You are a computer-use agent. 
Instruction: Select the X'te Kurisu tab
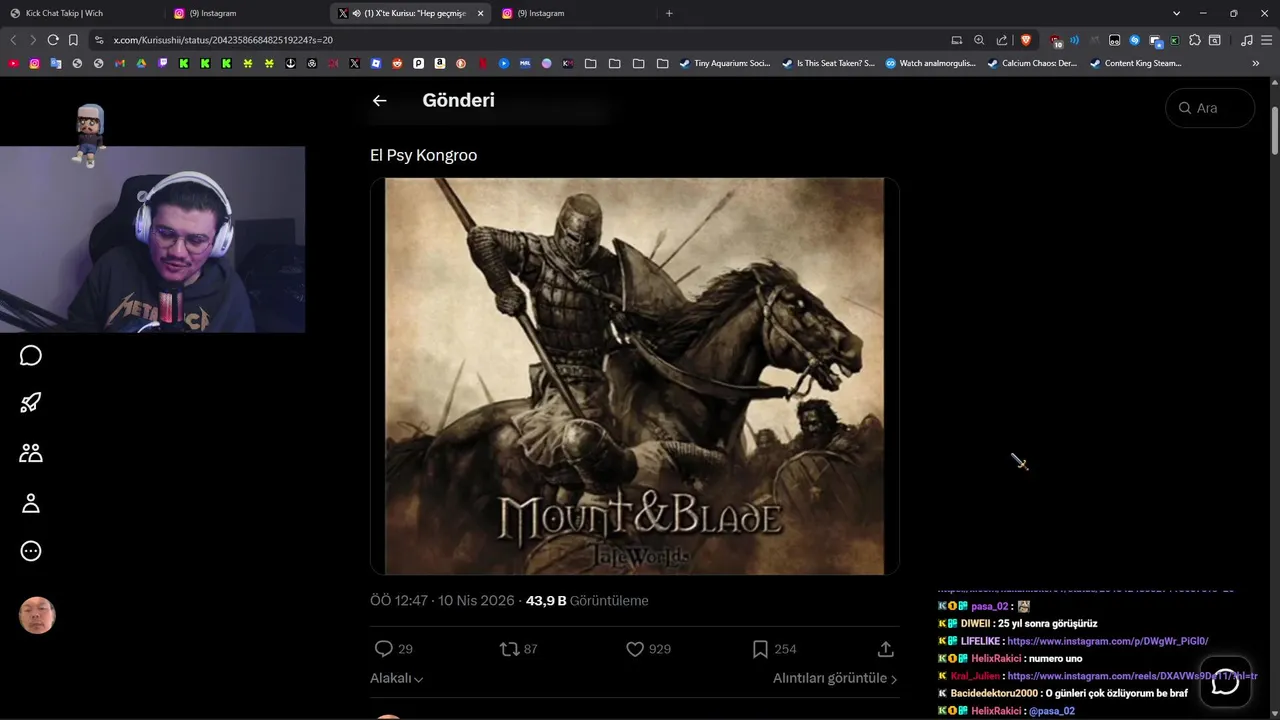[x=410, y=13]
